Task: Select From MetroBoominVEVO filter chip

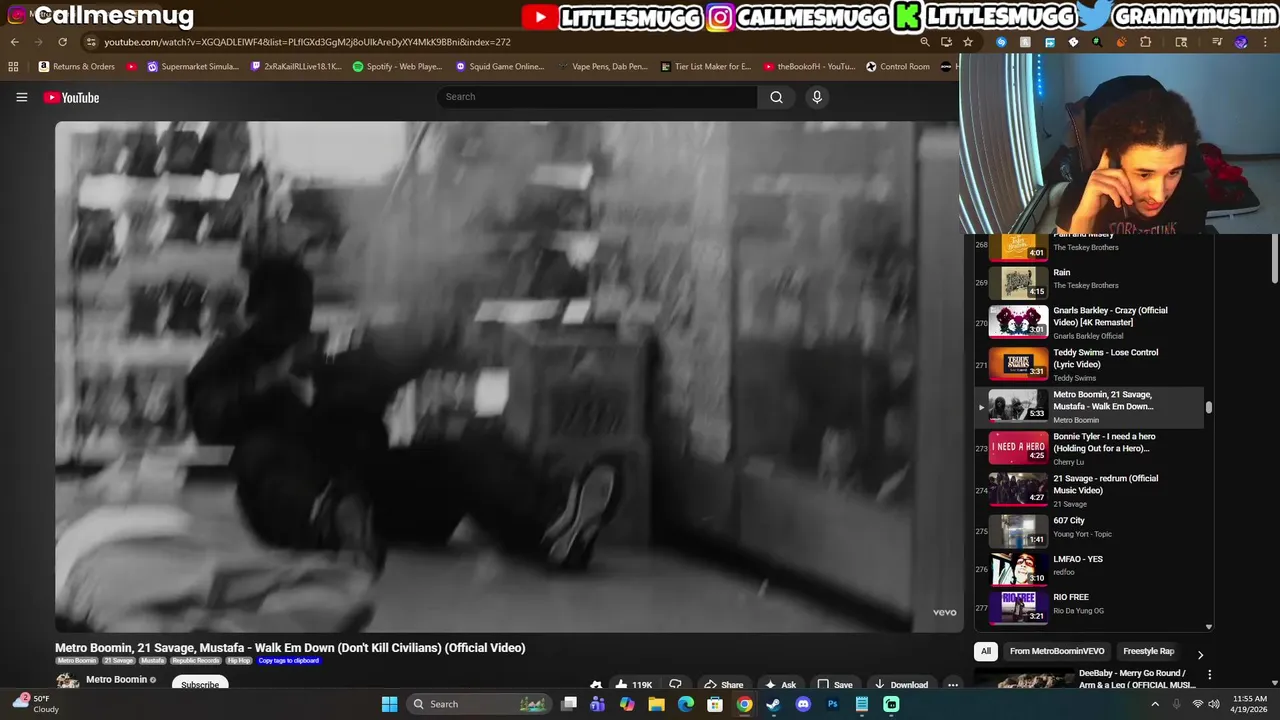Action: coord(1057,651)
